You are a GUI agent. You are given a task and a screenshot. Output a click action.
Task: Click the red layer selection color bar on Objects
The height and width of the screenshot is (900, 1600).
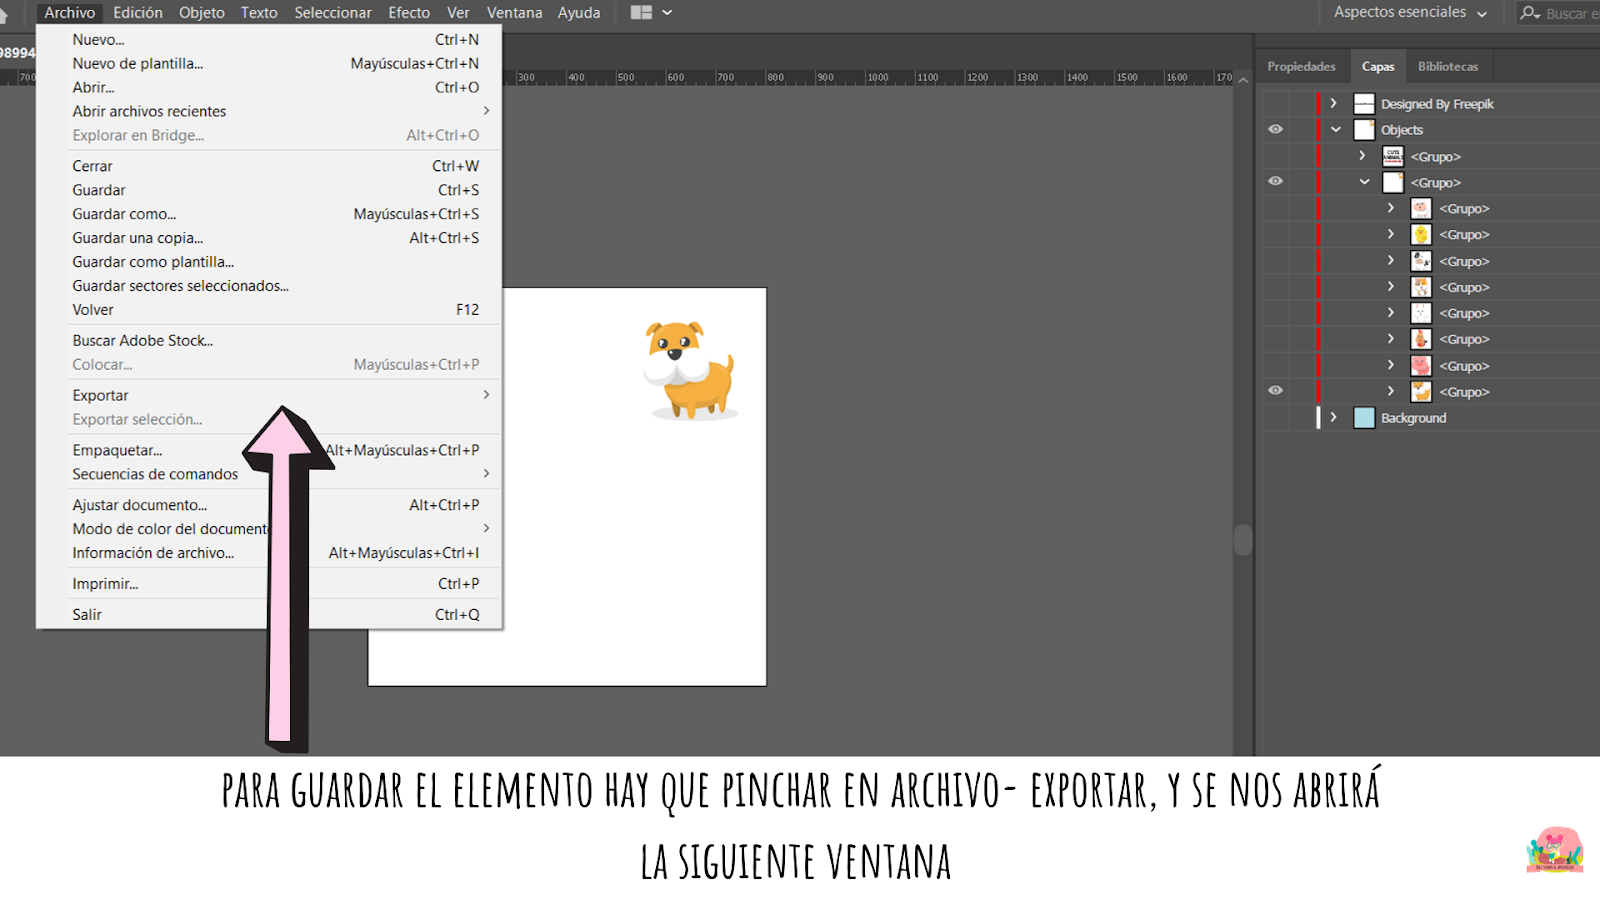click(1318, 129)
